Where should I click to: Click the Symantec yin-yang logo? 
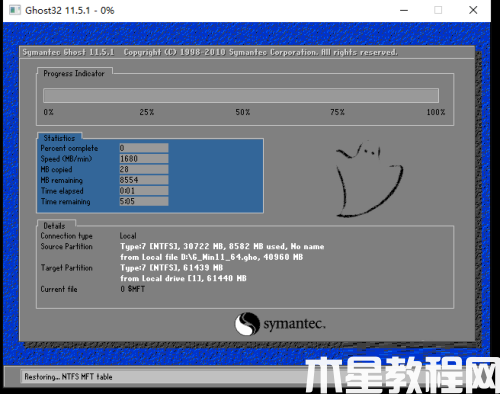pos(247,324)
